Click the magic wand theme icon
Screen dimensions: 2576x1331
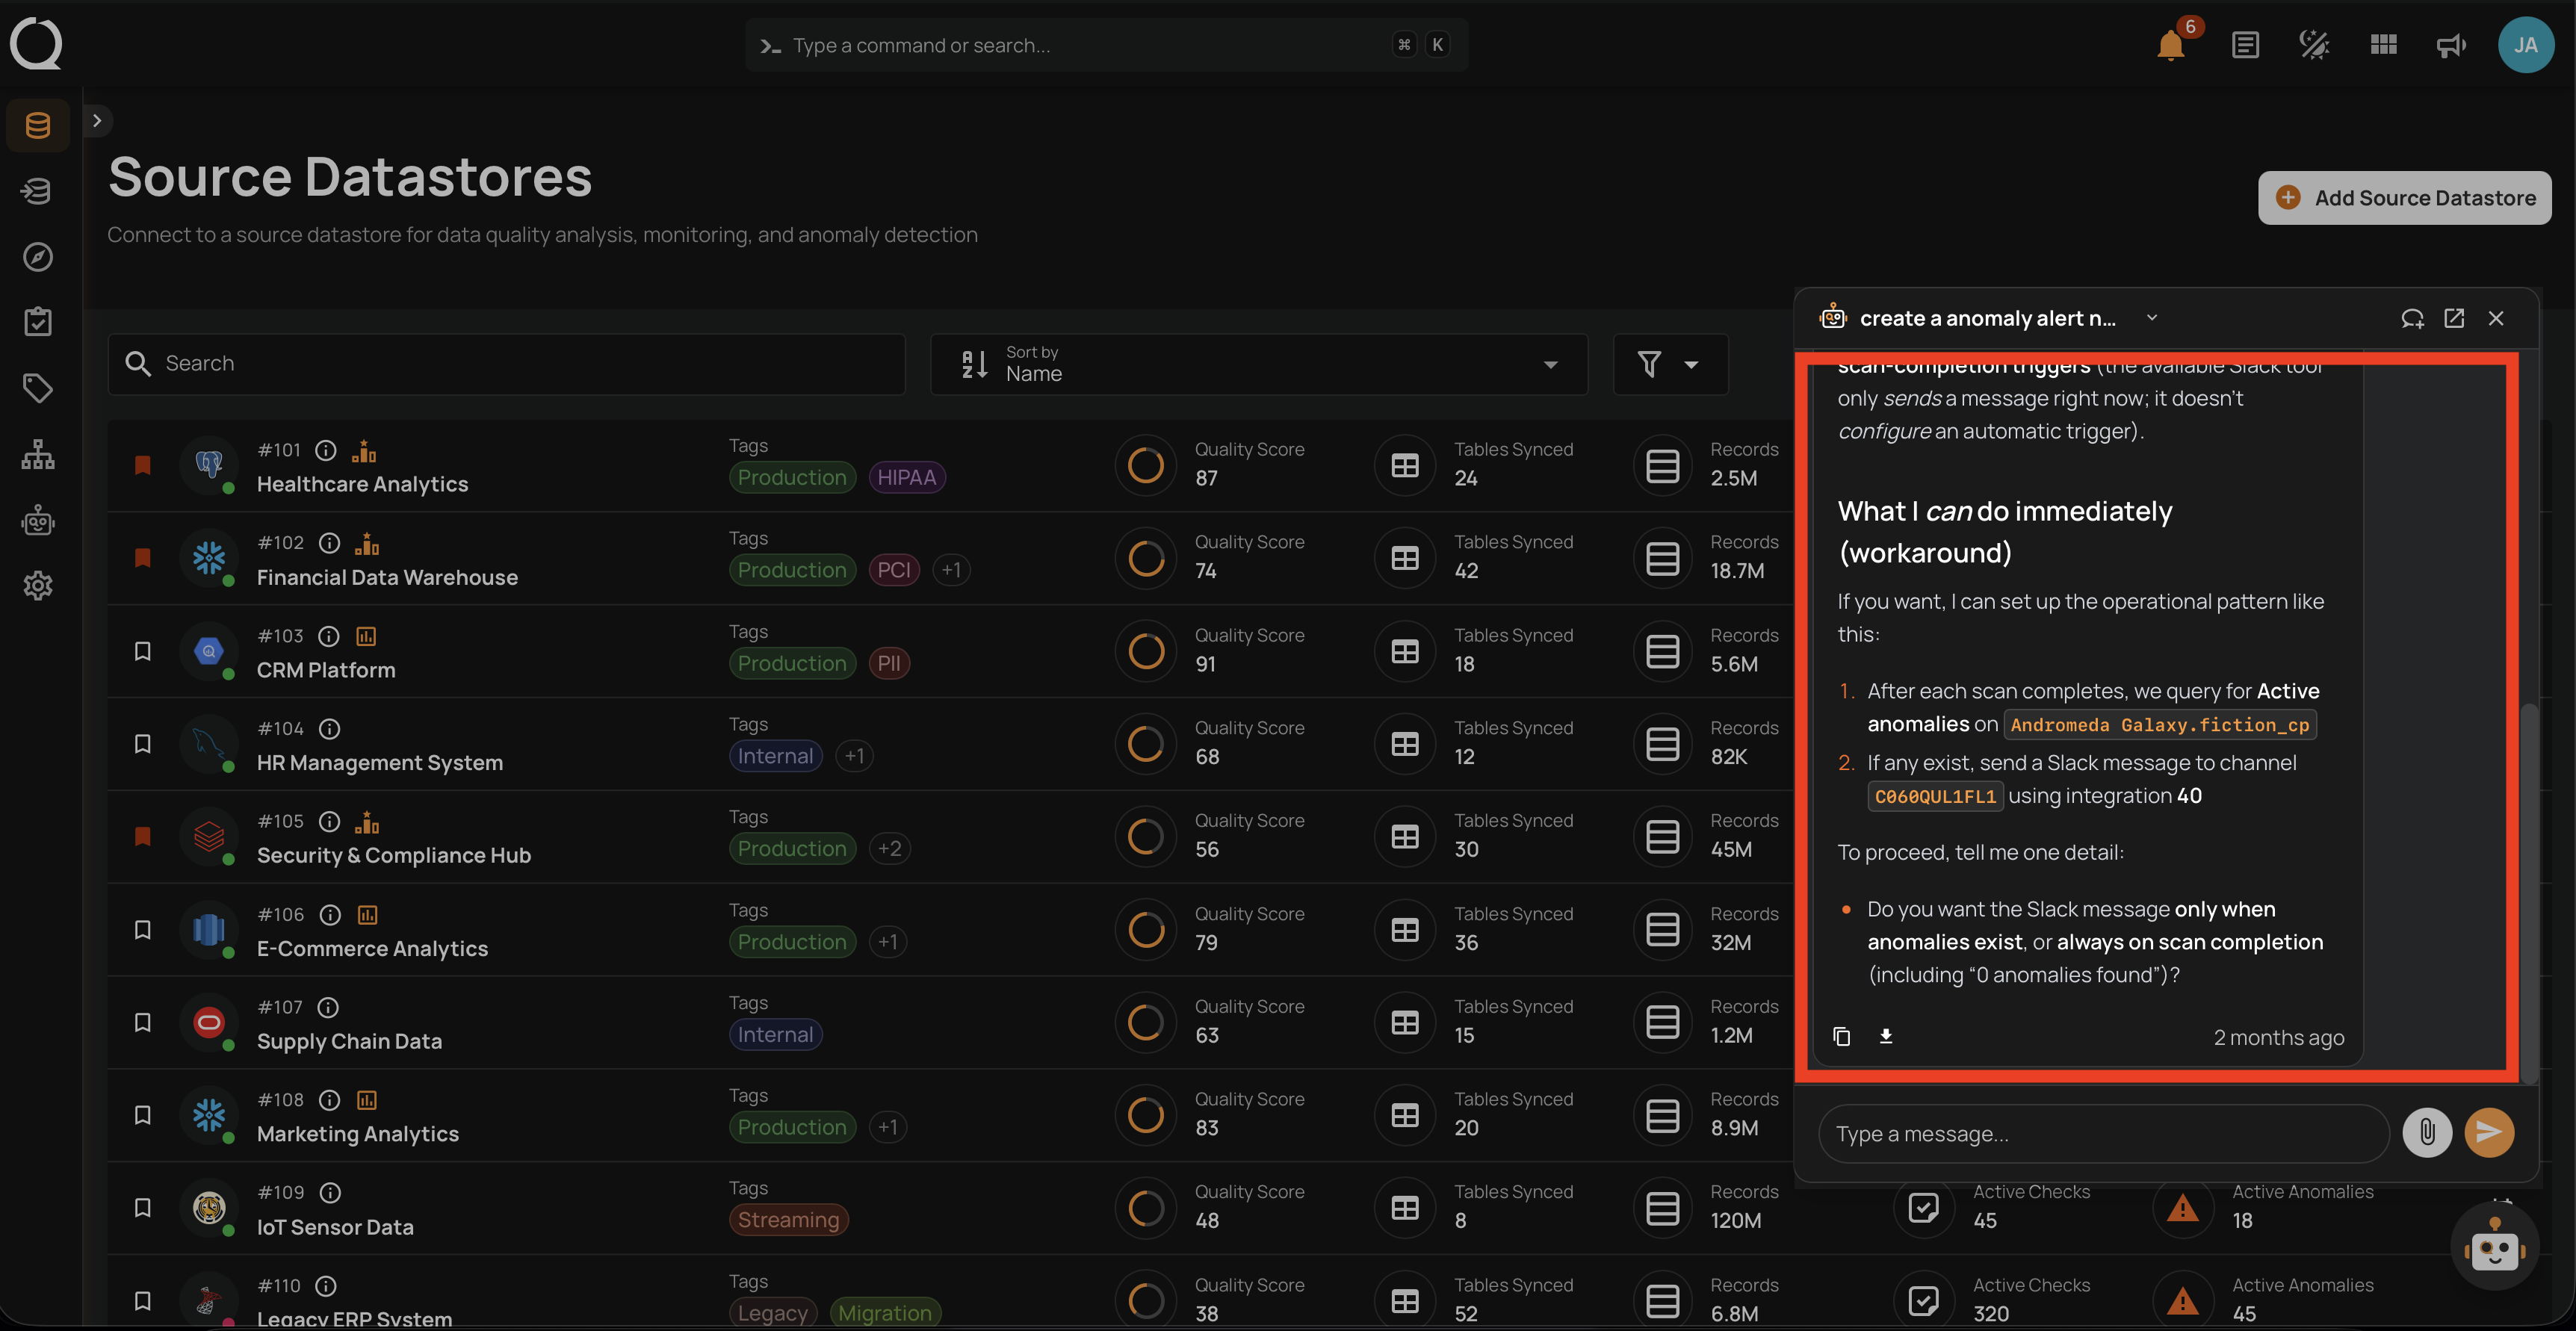(2314, 45)
